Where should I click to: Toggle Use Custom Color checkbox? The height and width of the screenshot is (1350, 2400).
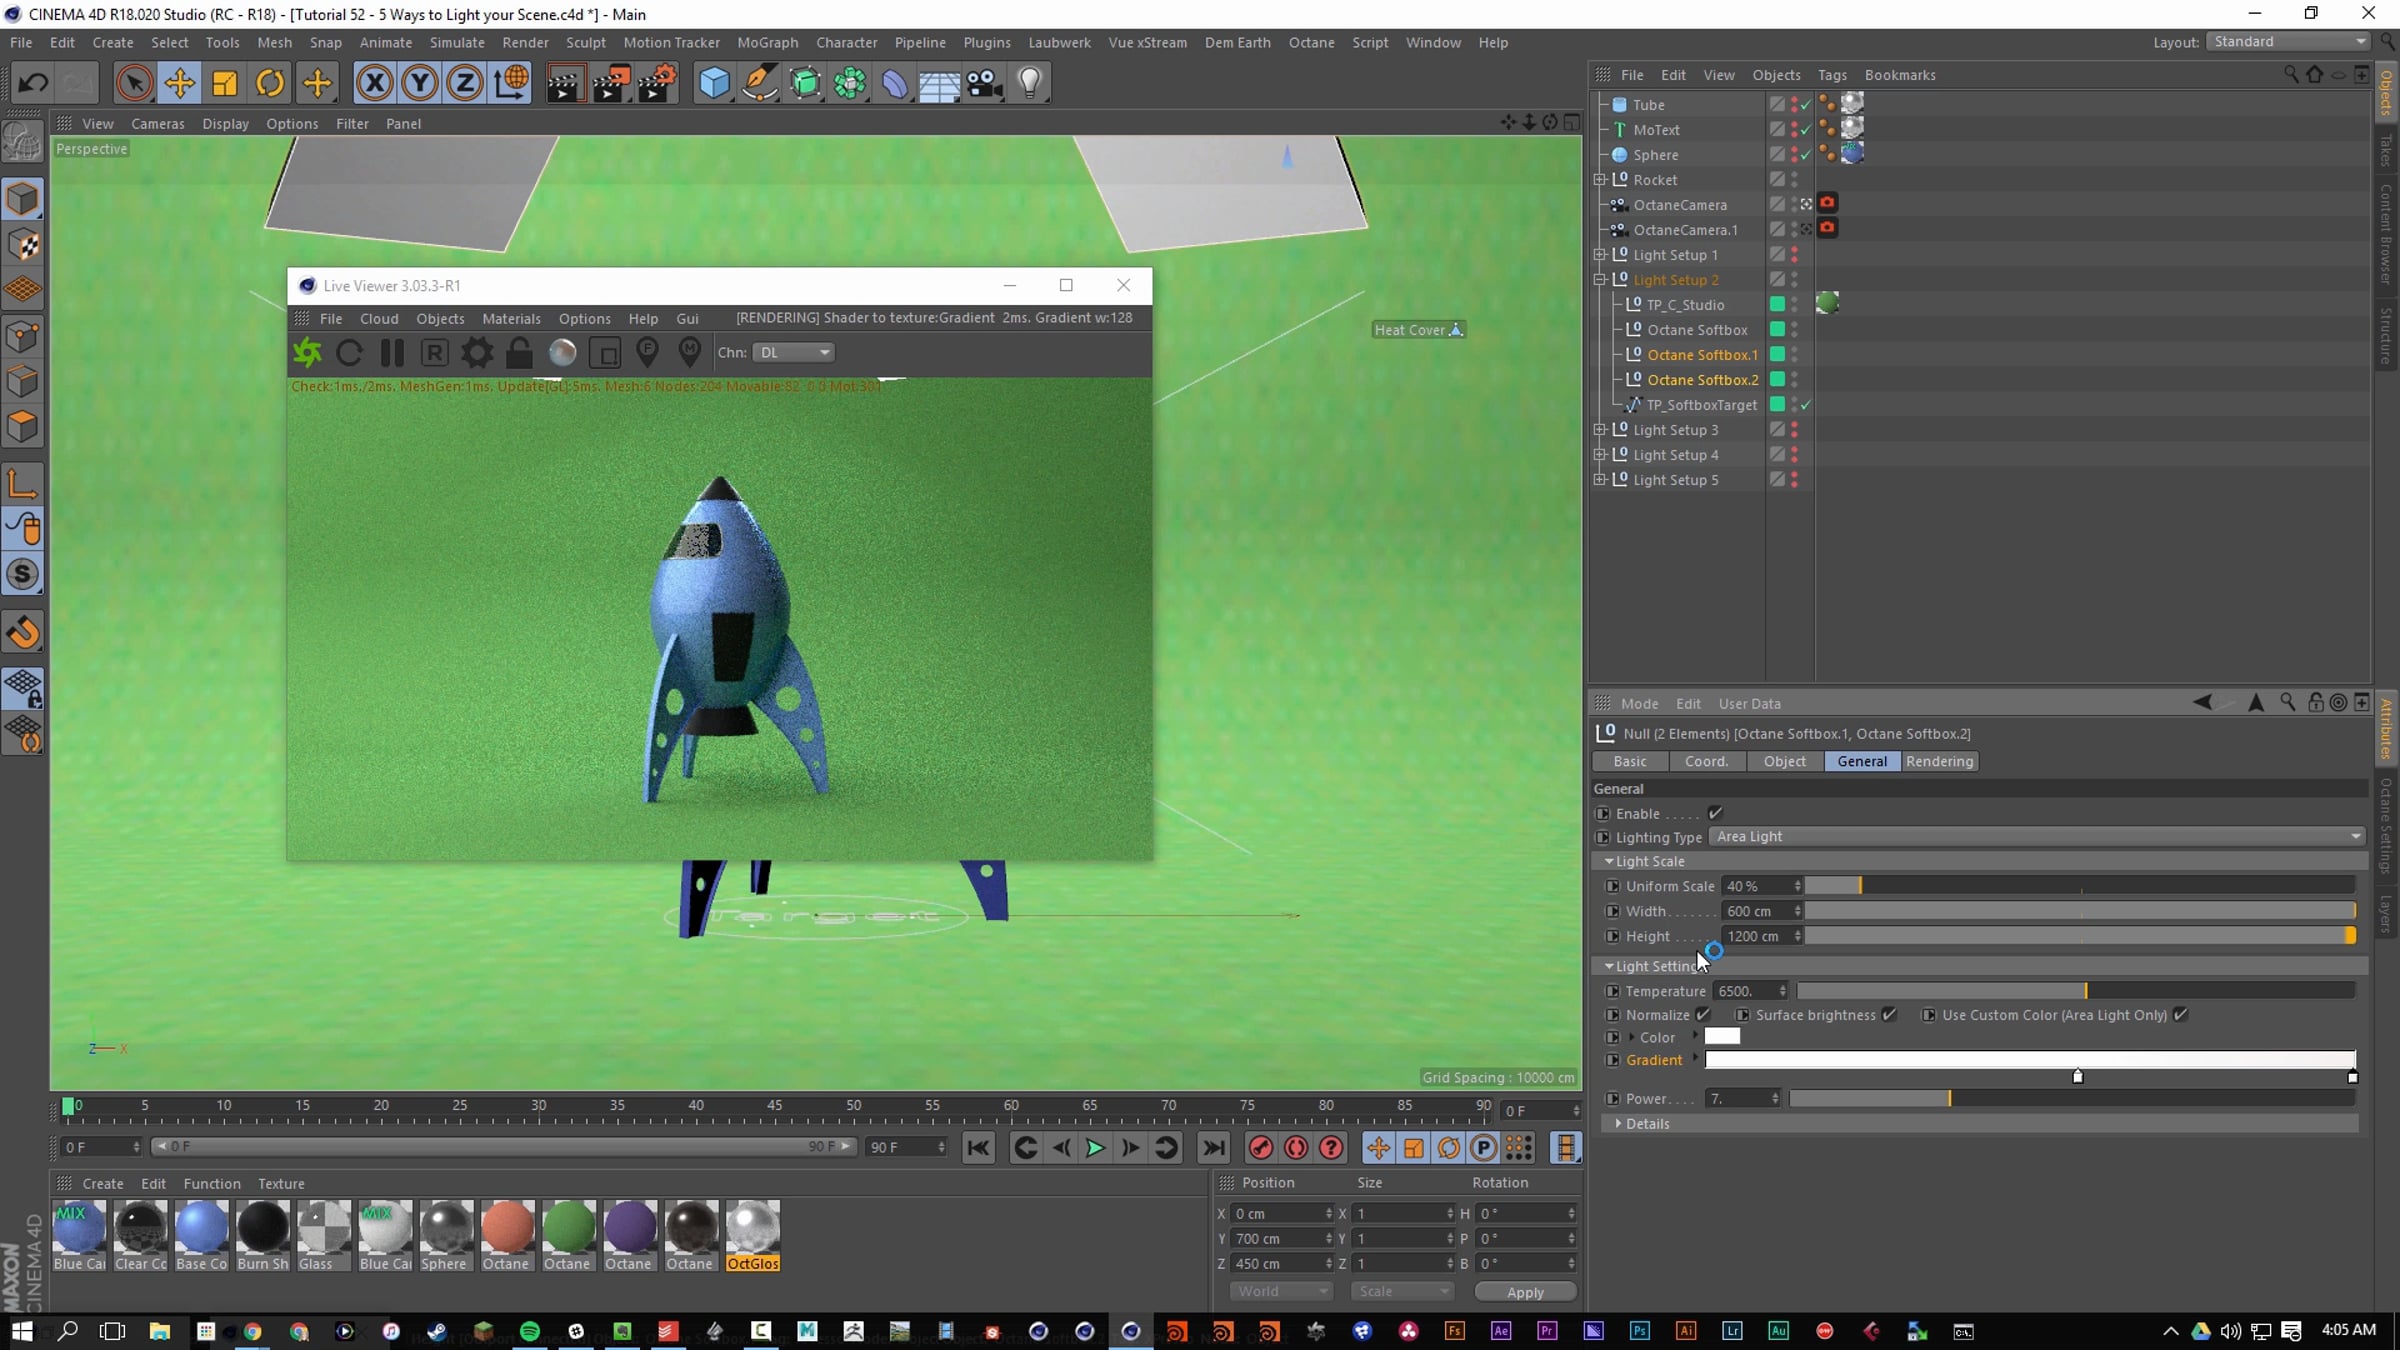pyautogui.click(x=2181, y=1014)
